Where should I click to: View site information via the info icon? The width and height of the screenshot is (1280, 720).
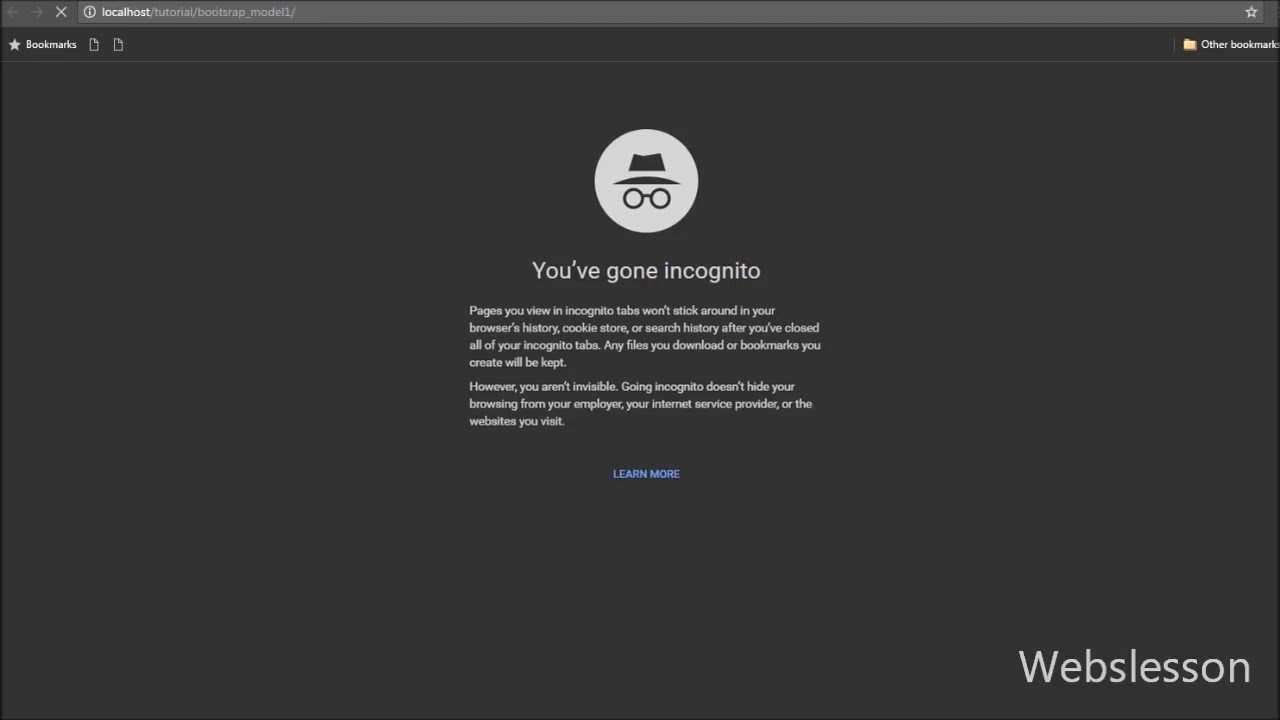(x=89, y=12)
